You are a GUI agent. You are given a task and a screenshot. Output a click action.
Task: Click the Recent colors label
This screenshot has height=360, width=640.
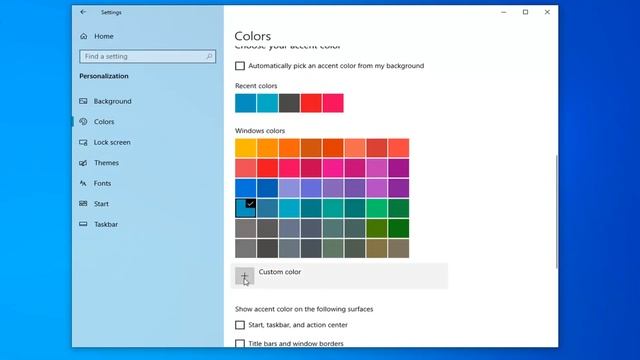coord(256,86)
